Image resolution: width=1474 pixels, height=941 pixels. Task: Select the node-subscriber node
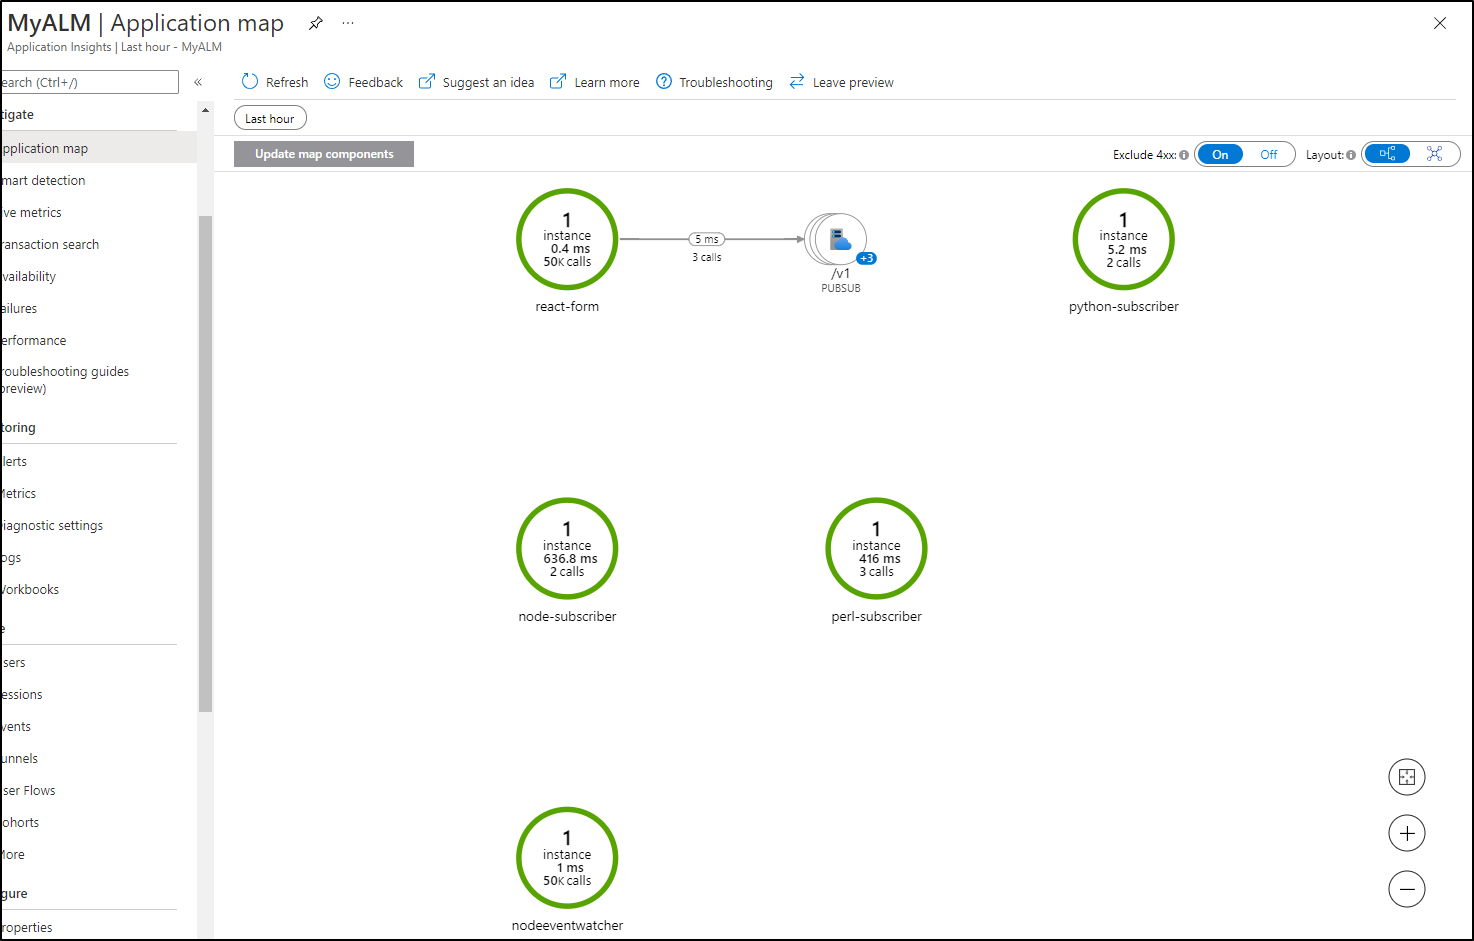click(567, 549)
